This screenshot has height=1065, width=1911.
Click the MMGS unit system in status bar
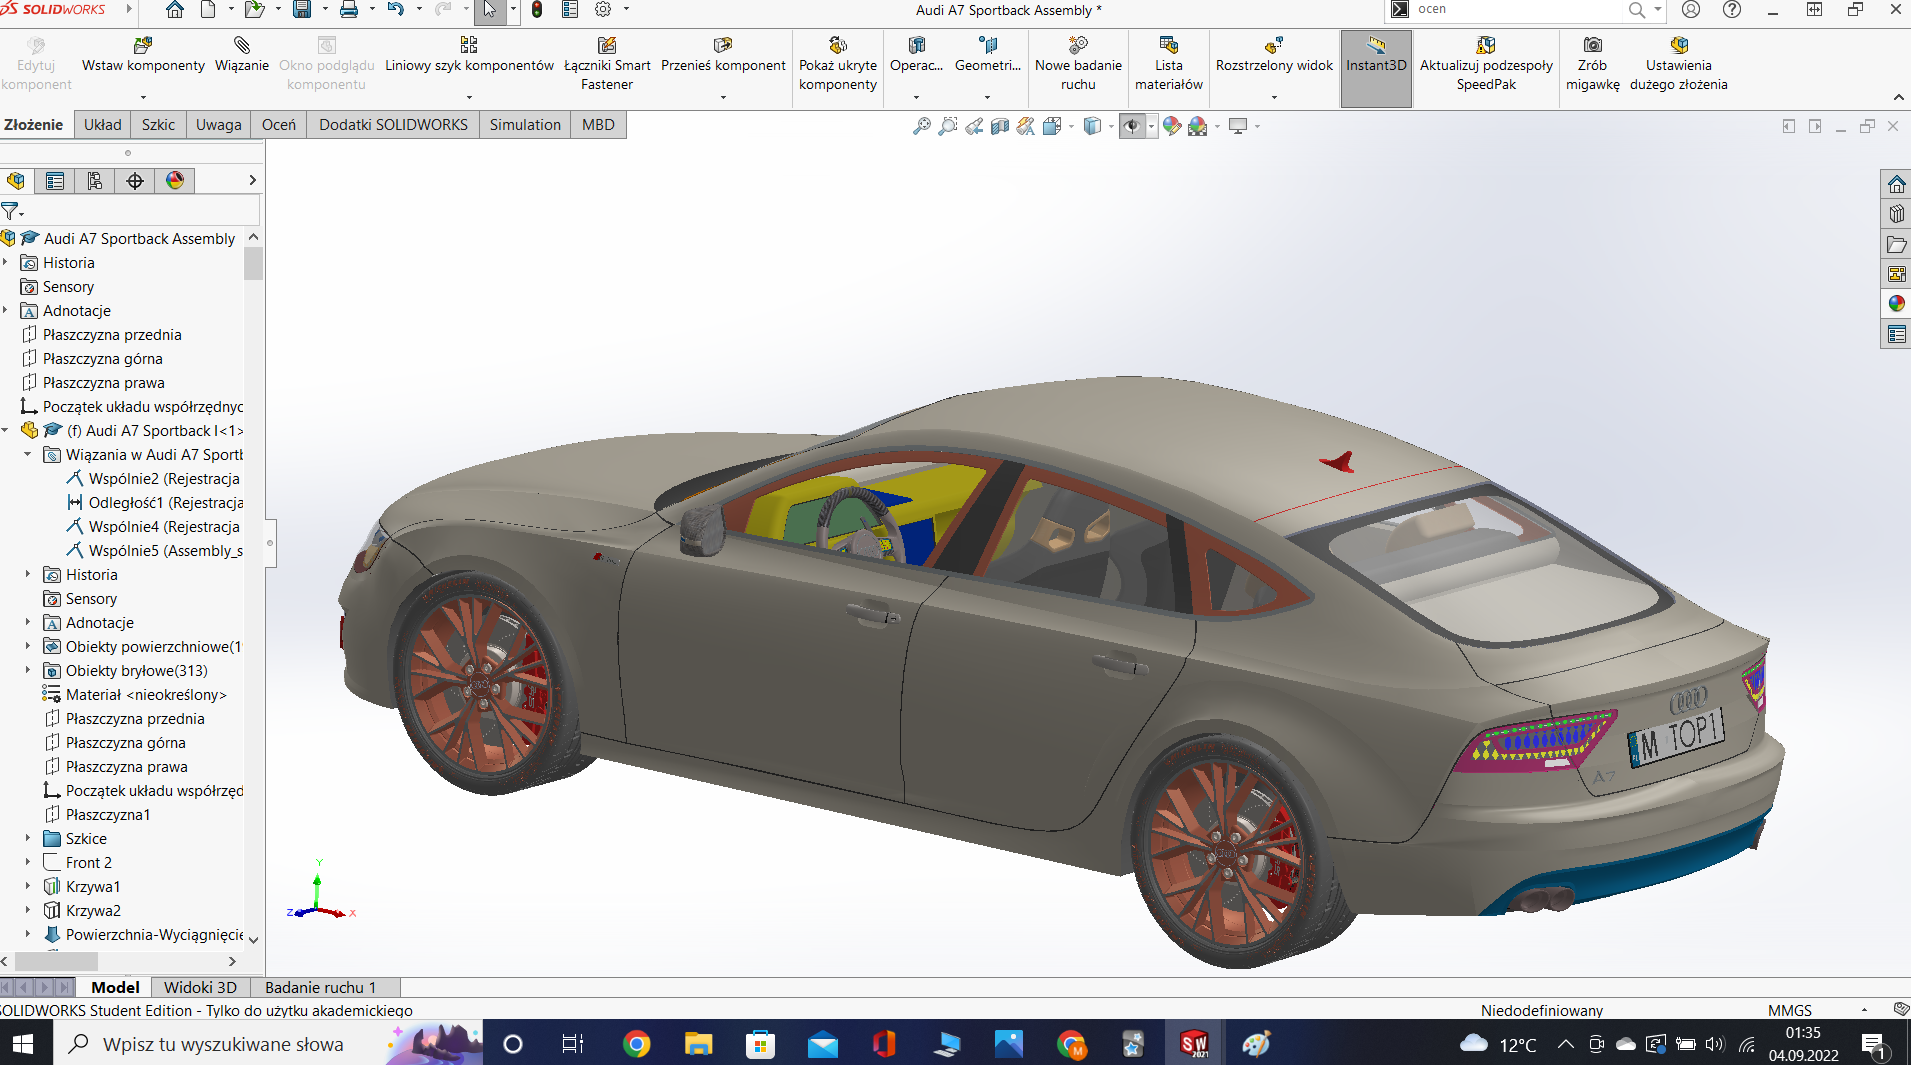[x=1789, y=1011]
